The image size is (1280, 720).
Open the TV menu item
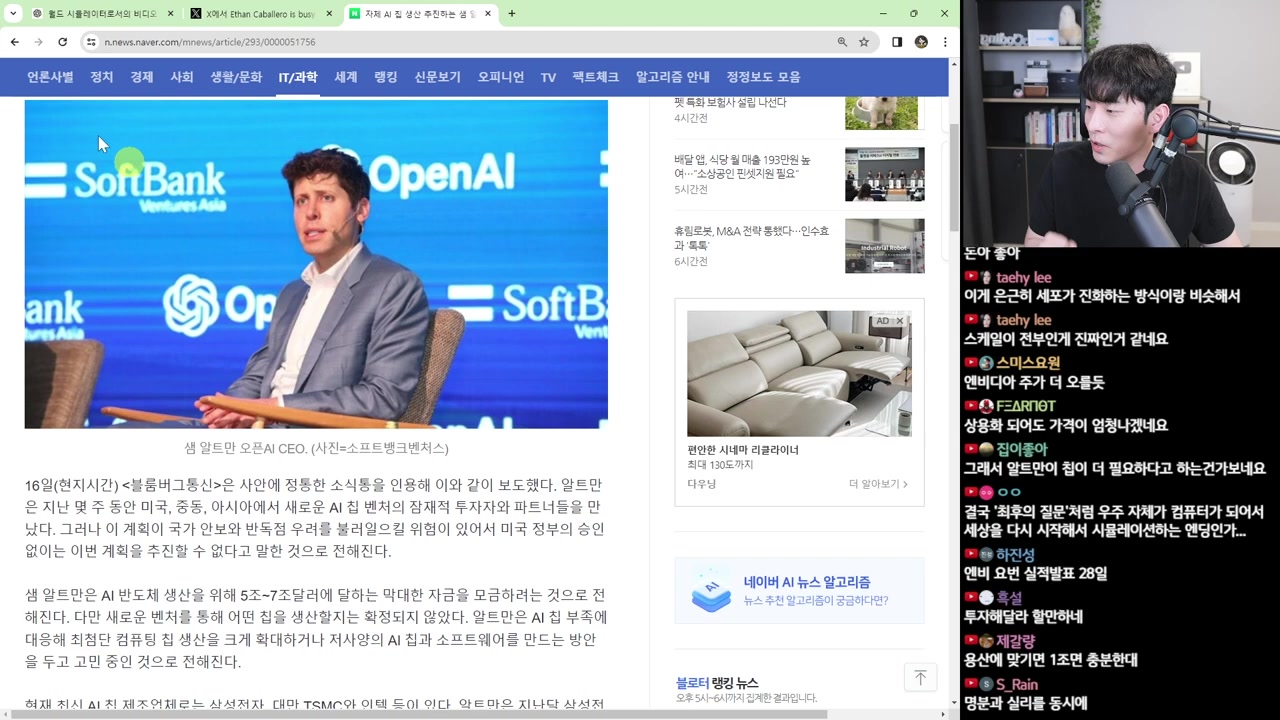[x=548, y=77]
